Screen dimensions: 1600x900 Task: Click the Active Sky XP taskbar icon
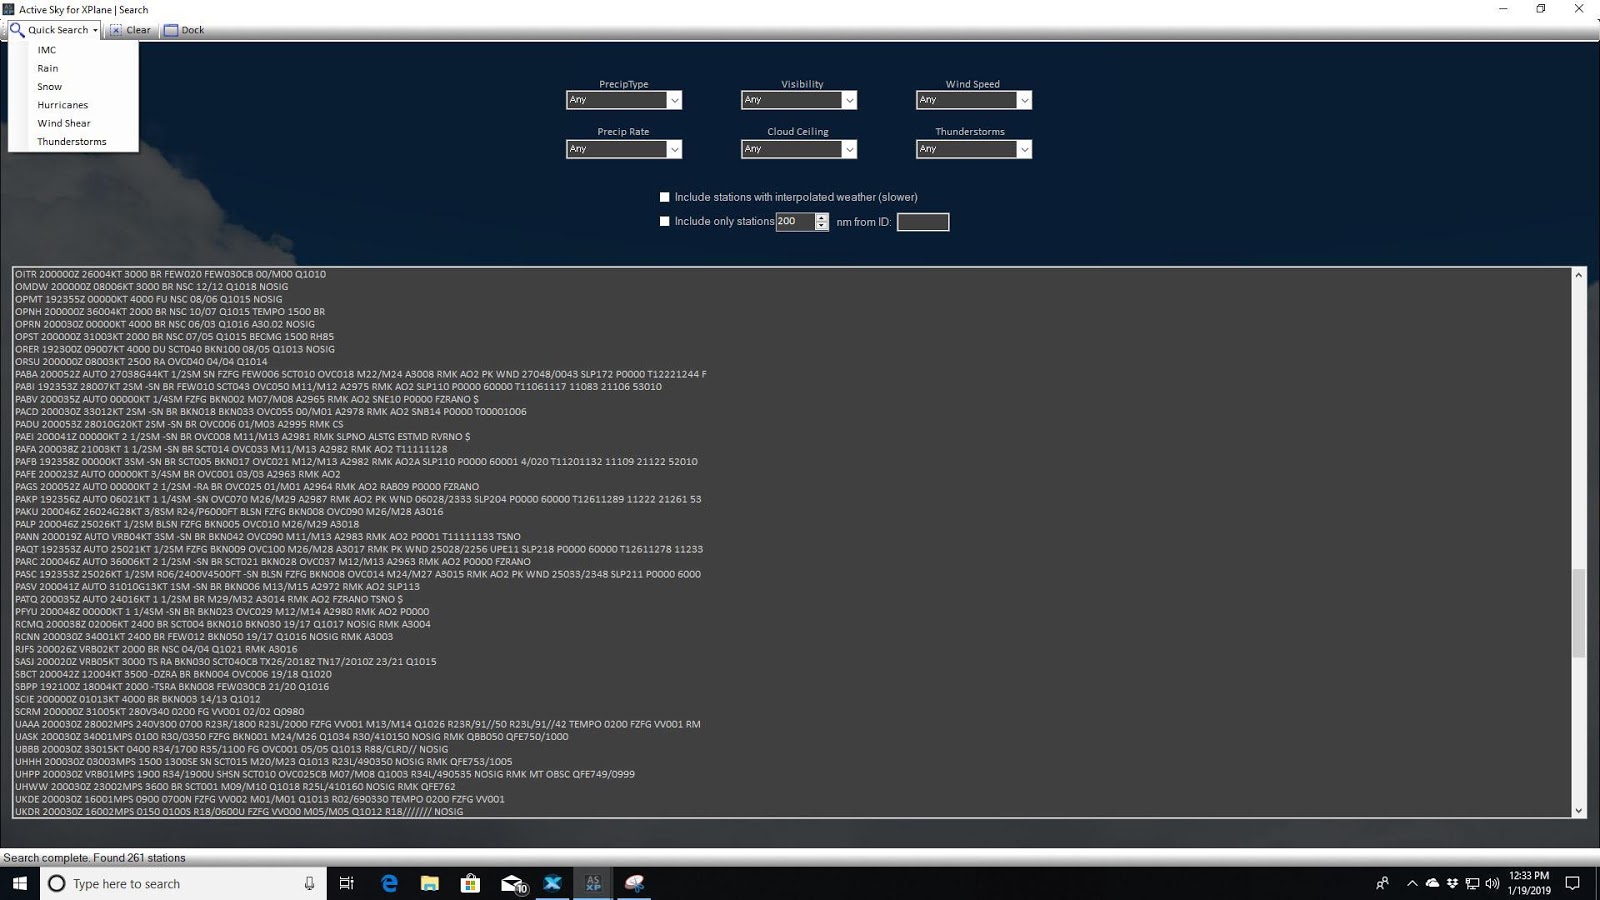click(593, 883)
